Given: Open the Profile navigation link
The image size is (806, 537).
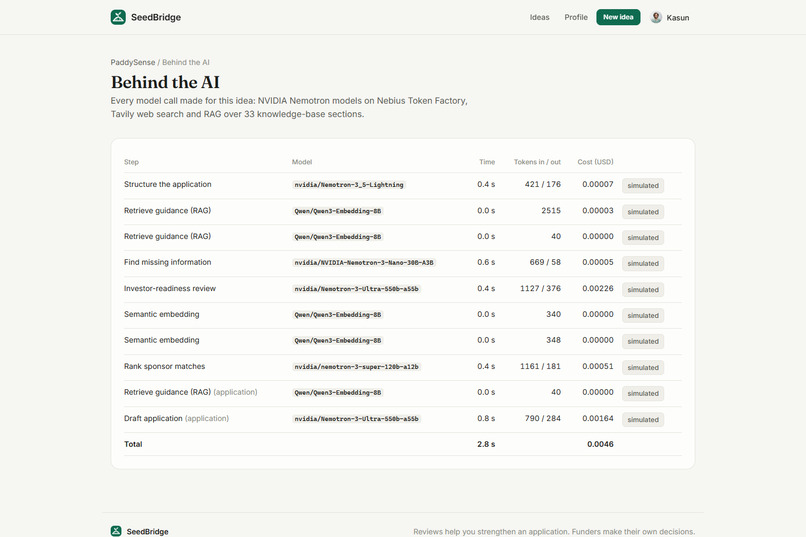Looking at the screenshot, I should pyautogui.click(x=576, y=17).
